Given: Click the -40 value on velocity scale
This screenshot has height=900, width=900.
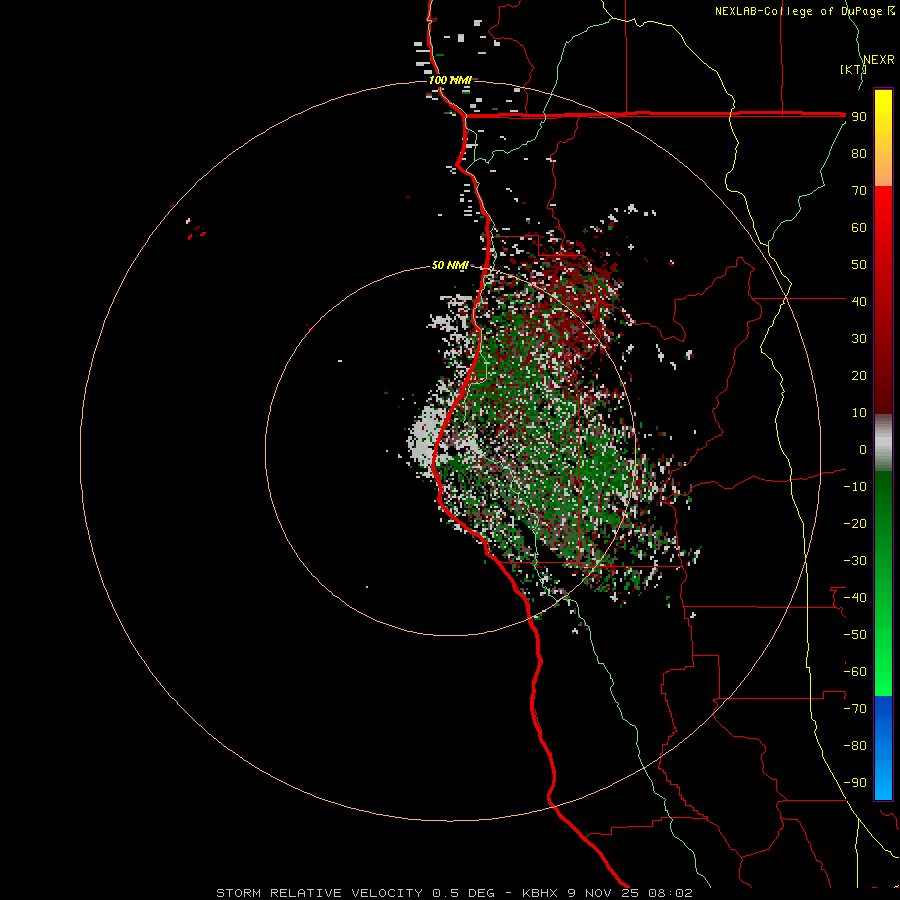Looking at the screenshot, I should 855,598.
